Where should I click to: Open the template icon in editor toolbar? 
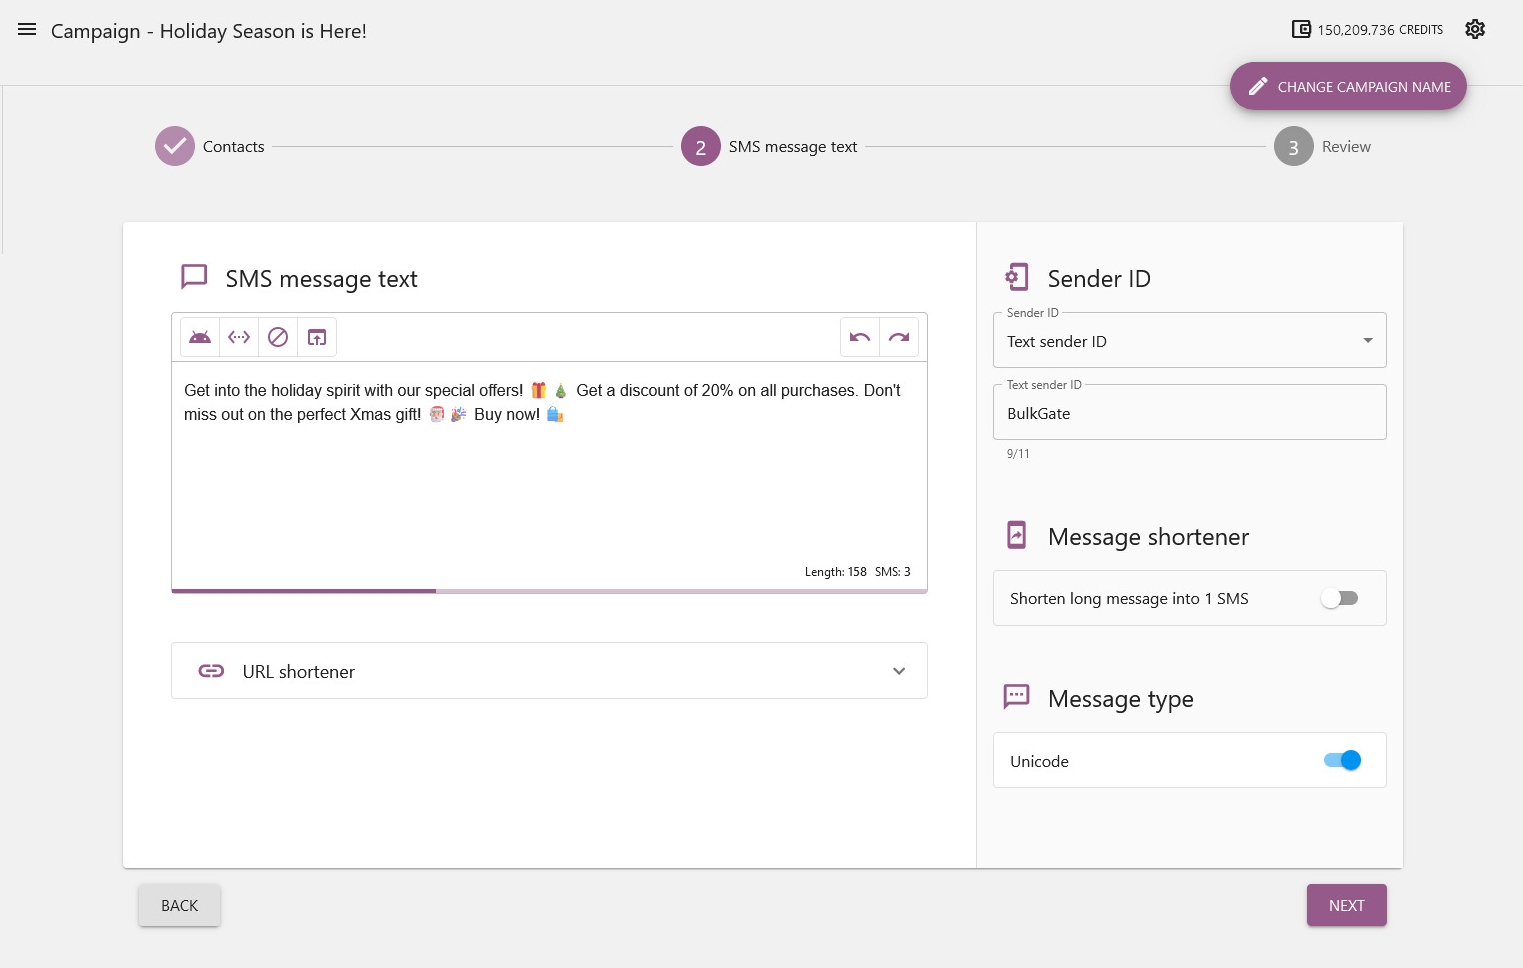(x=317, y=337)
